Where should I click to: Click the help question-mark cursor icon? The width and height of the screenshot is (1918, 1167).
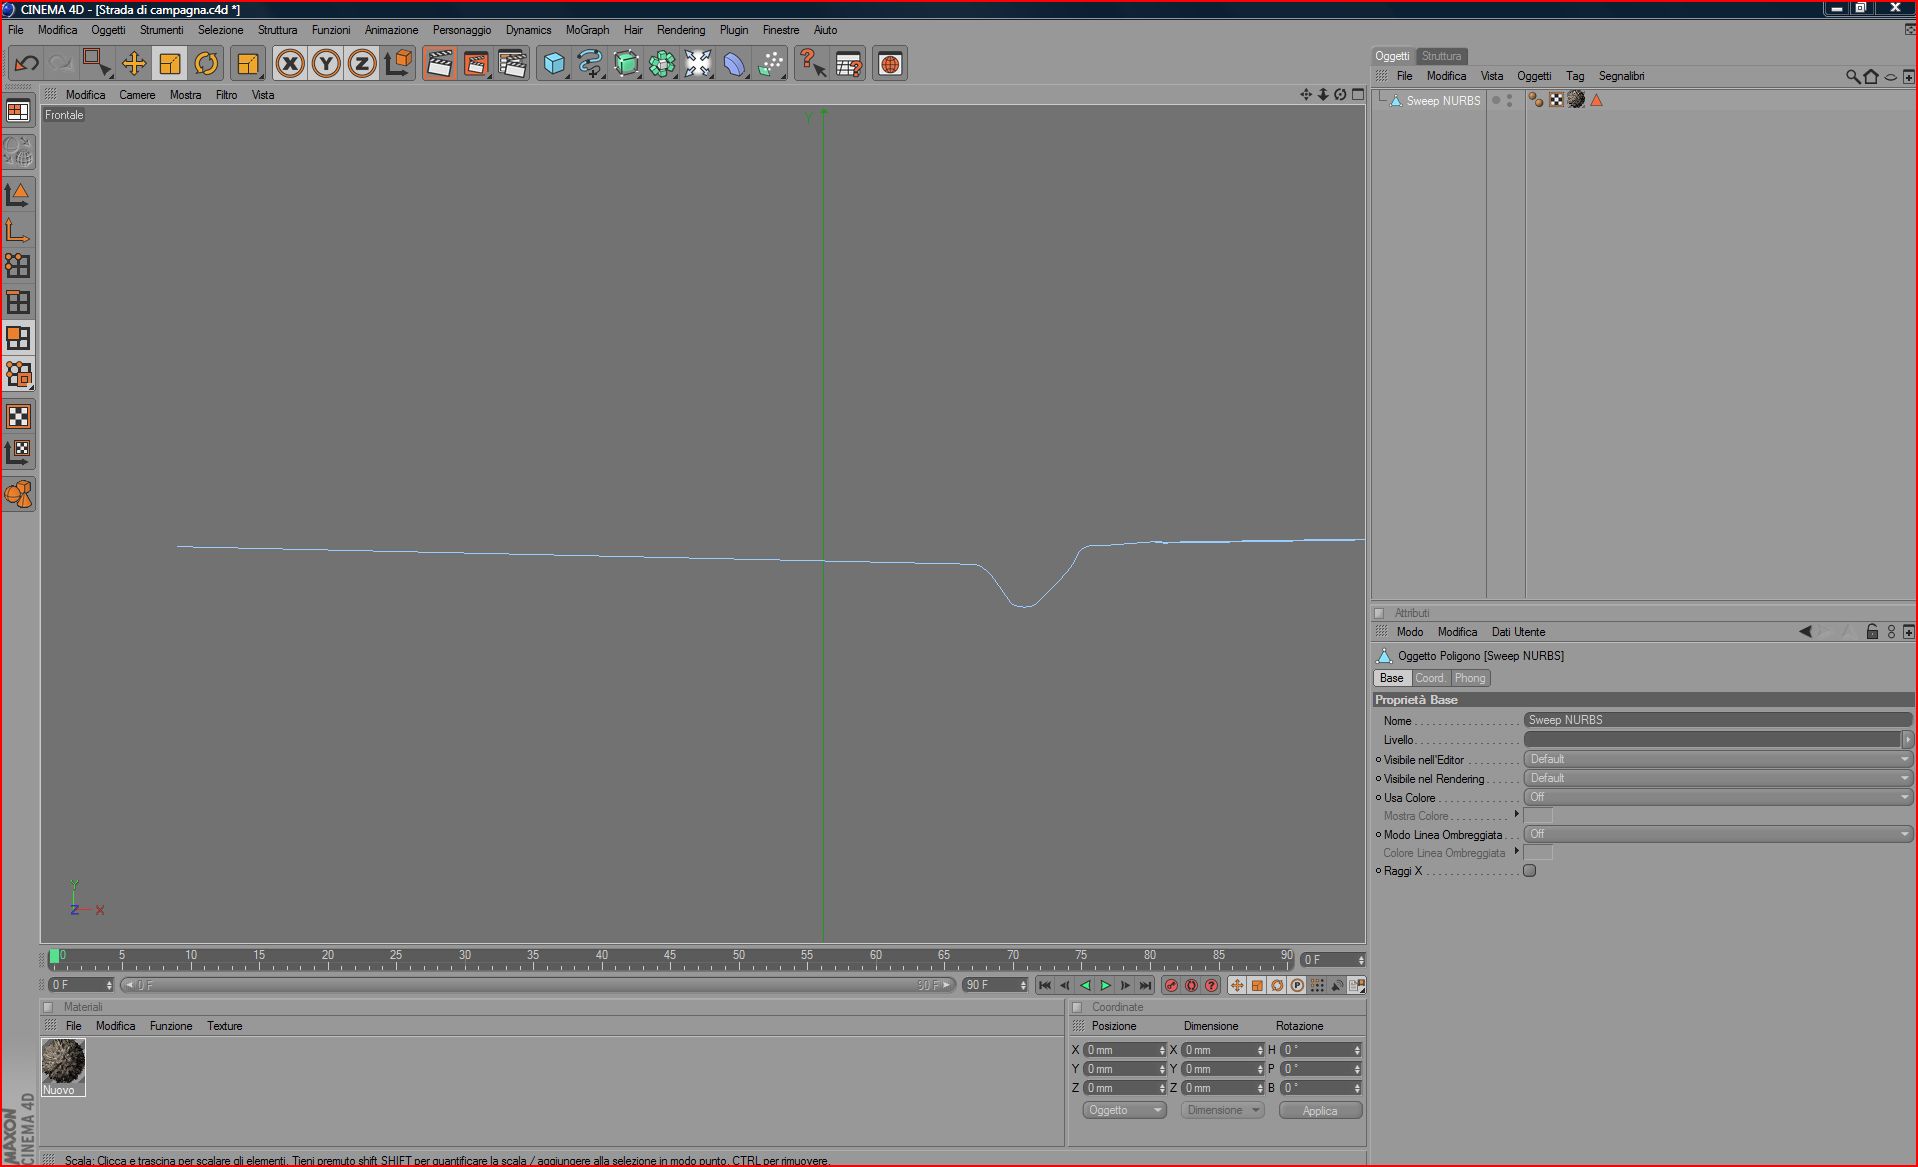(x=812, y=64)
